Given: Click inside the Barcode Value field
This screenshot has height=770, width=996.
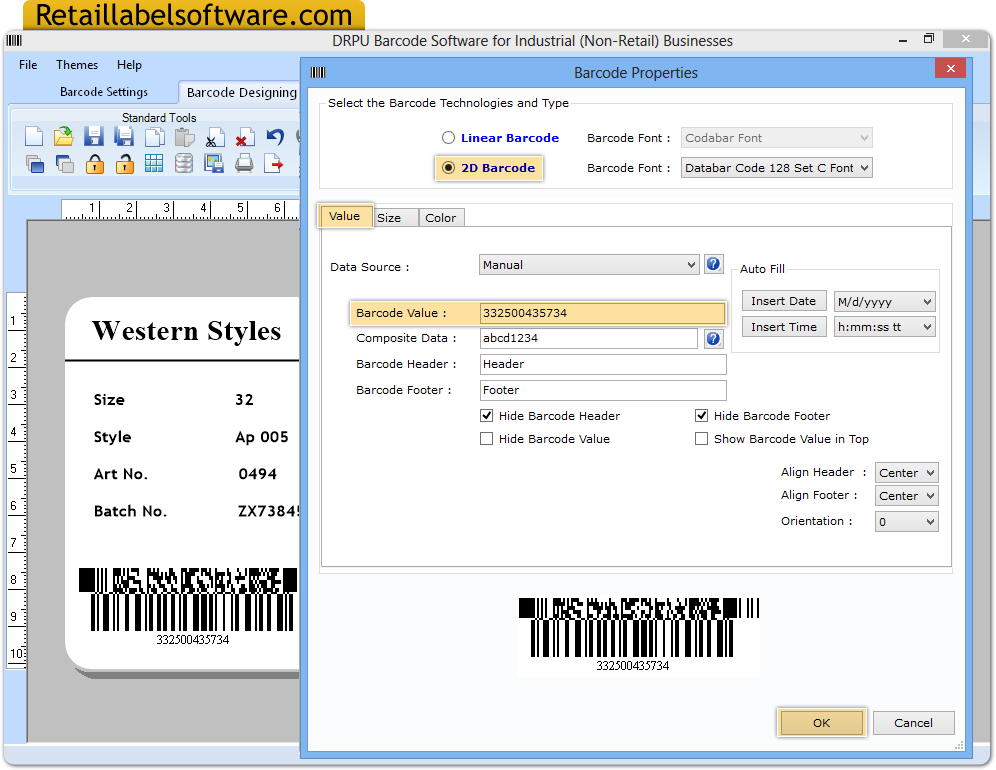Looking at the screenshot, I should 600,312.
